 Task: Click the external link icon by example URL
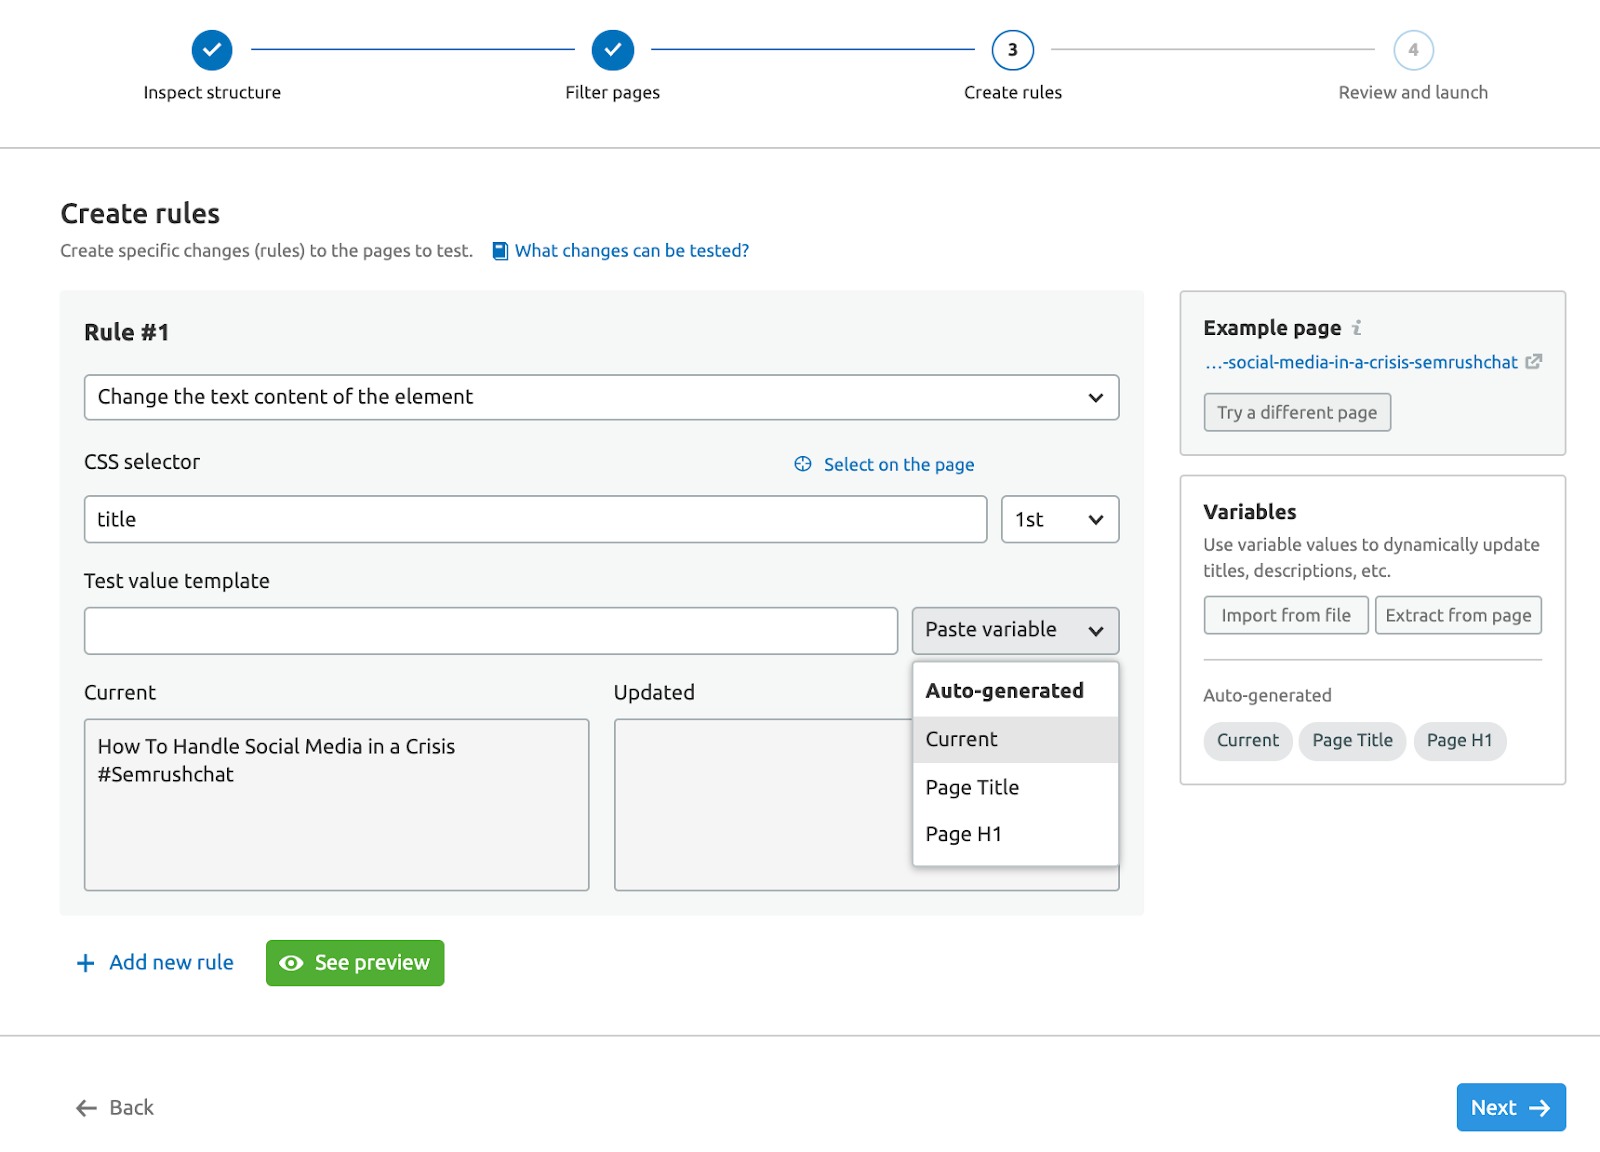coord(1533,362)
